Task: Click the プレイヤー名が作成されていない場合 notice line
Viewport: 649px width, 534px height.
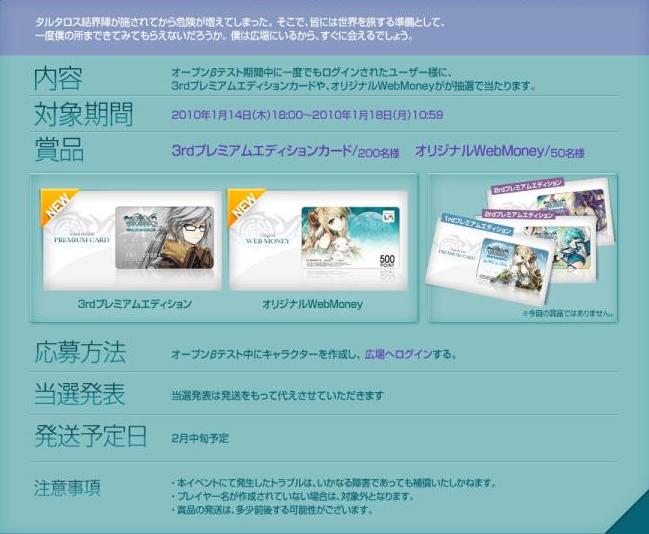Action: click(x=293, y=496)
